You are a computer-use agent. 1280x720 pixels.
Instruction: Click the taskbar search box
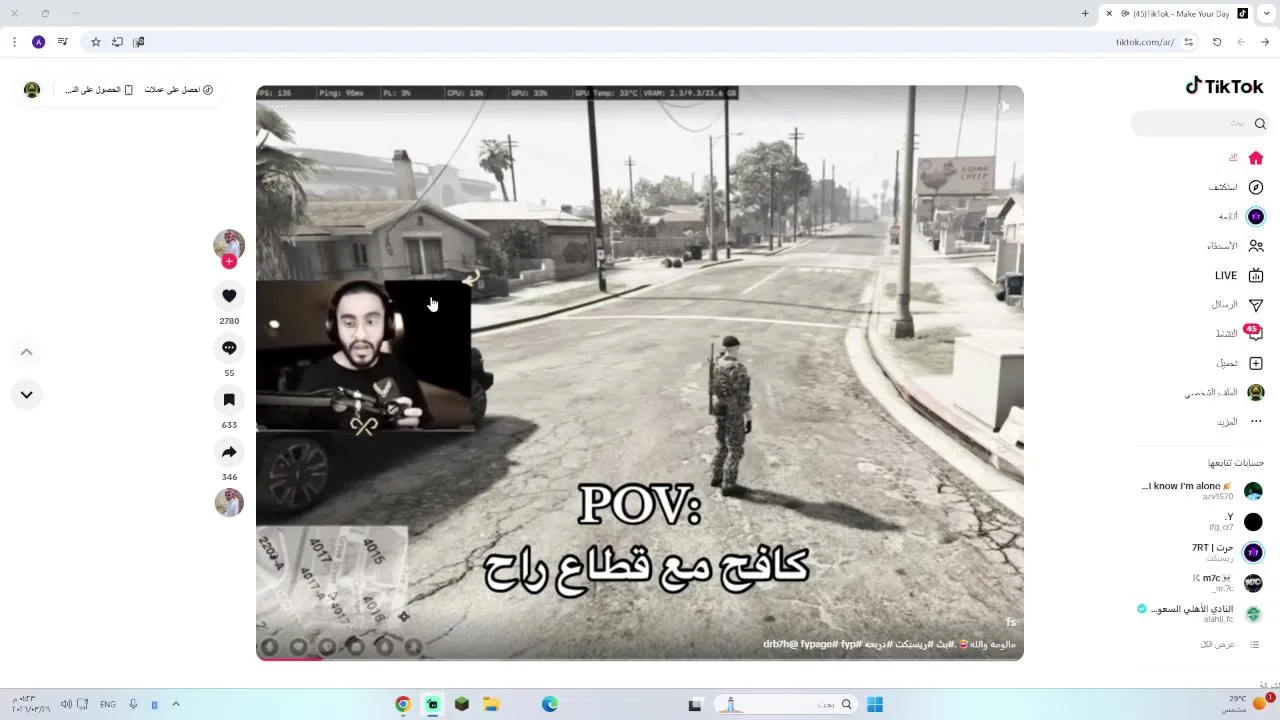pos(785,705)
